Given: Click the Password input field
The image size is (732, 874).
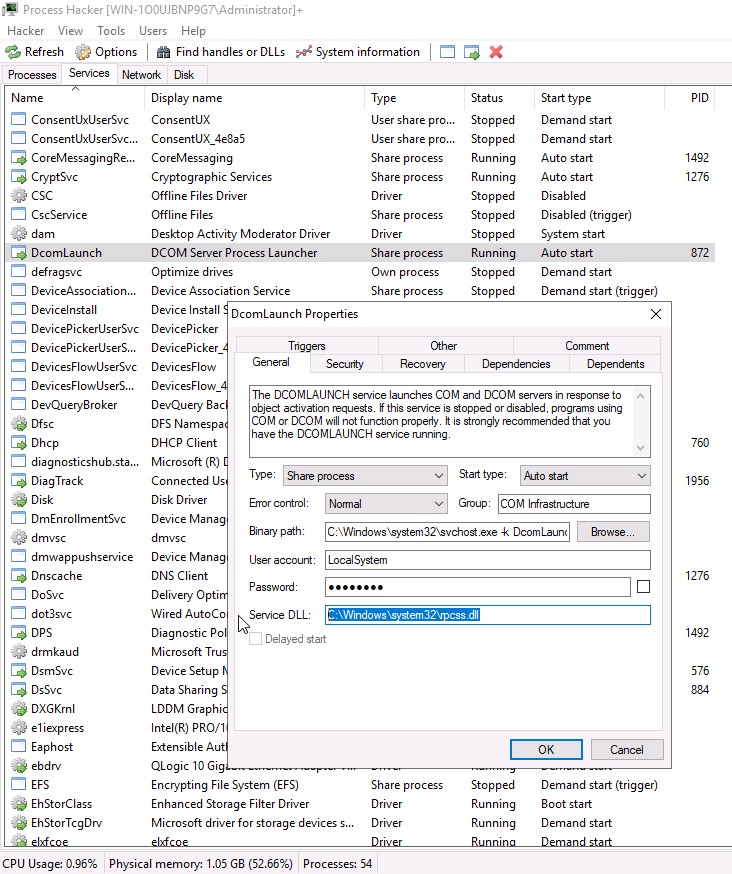Looking at the screenshot, I should 478,587.
